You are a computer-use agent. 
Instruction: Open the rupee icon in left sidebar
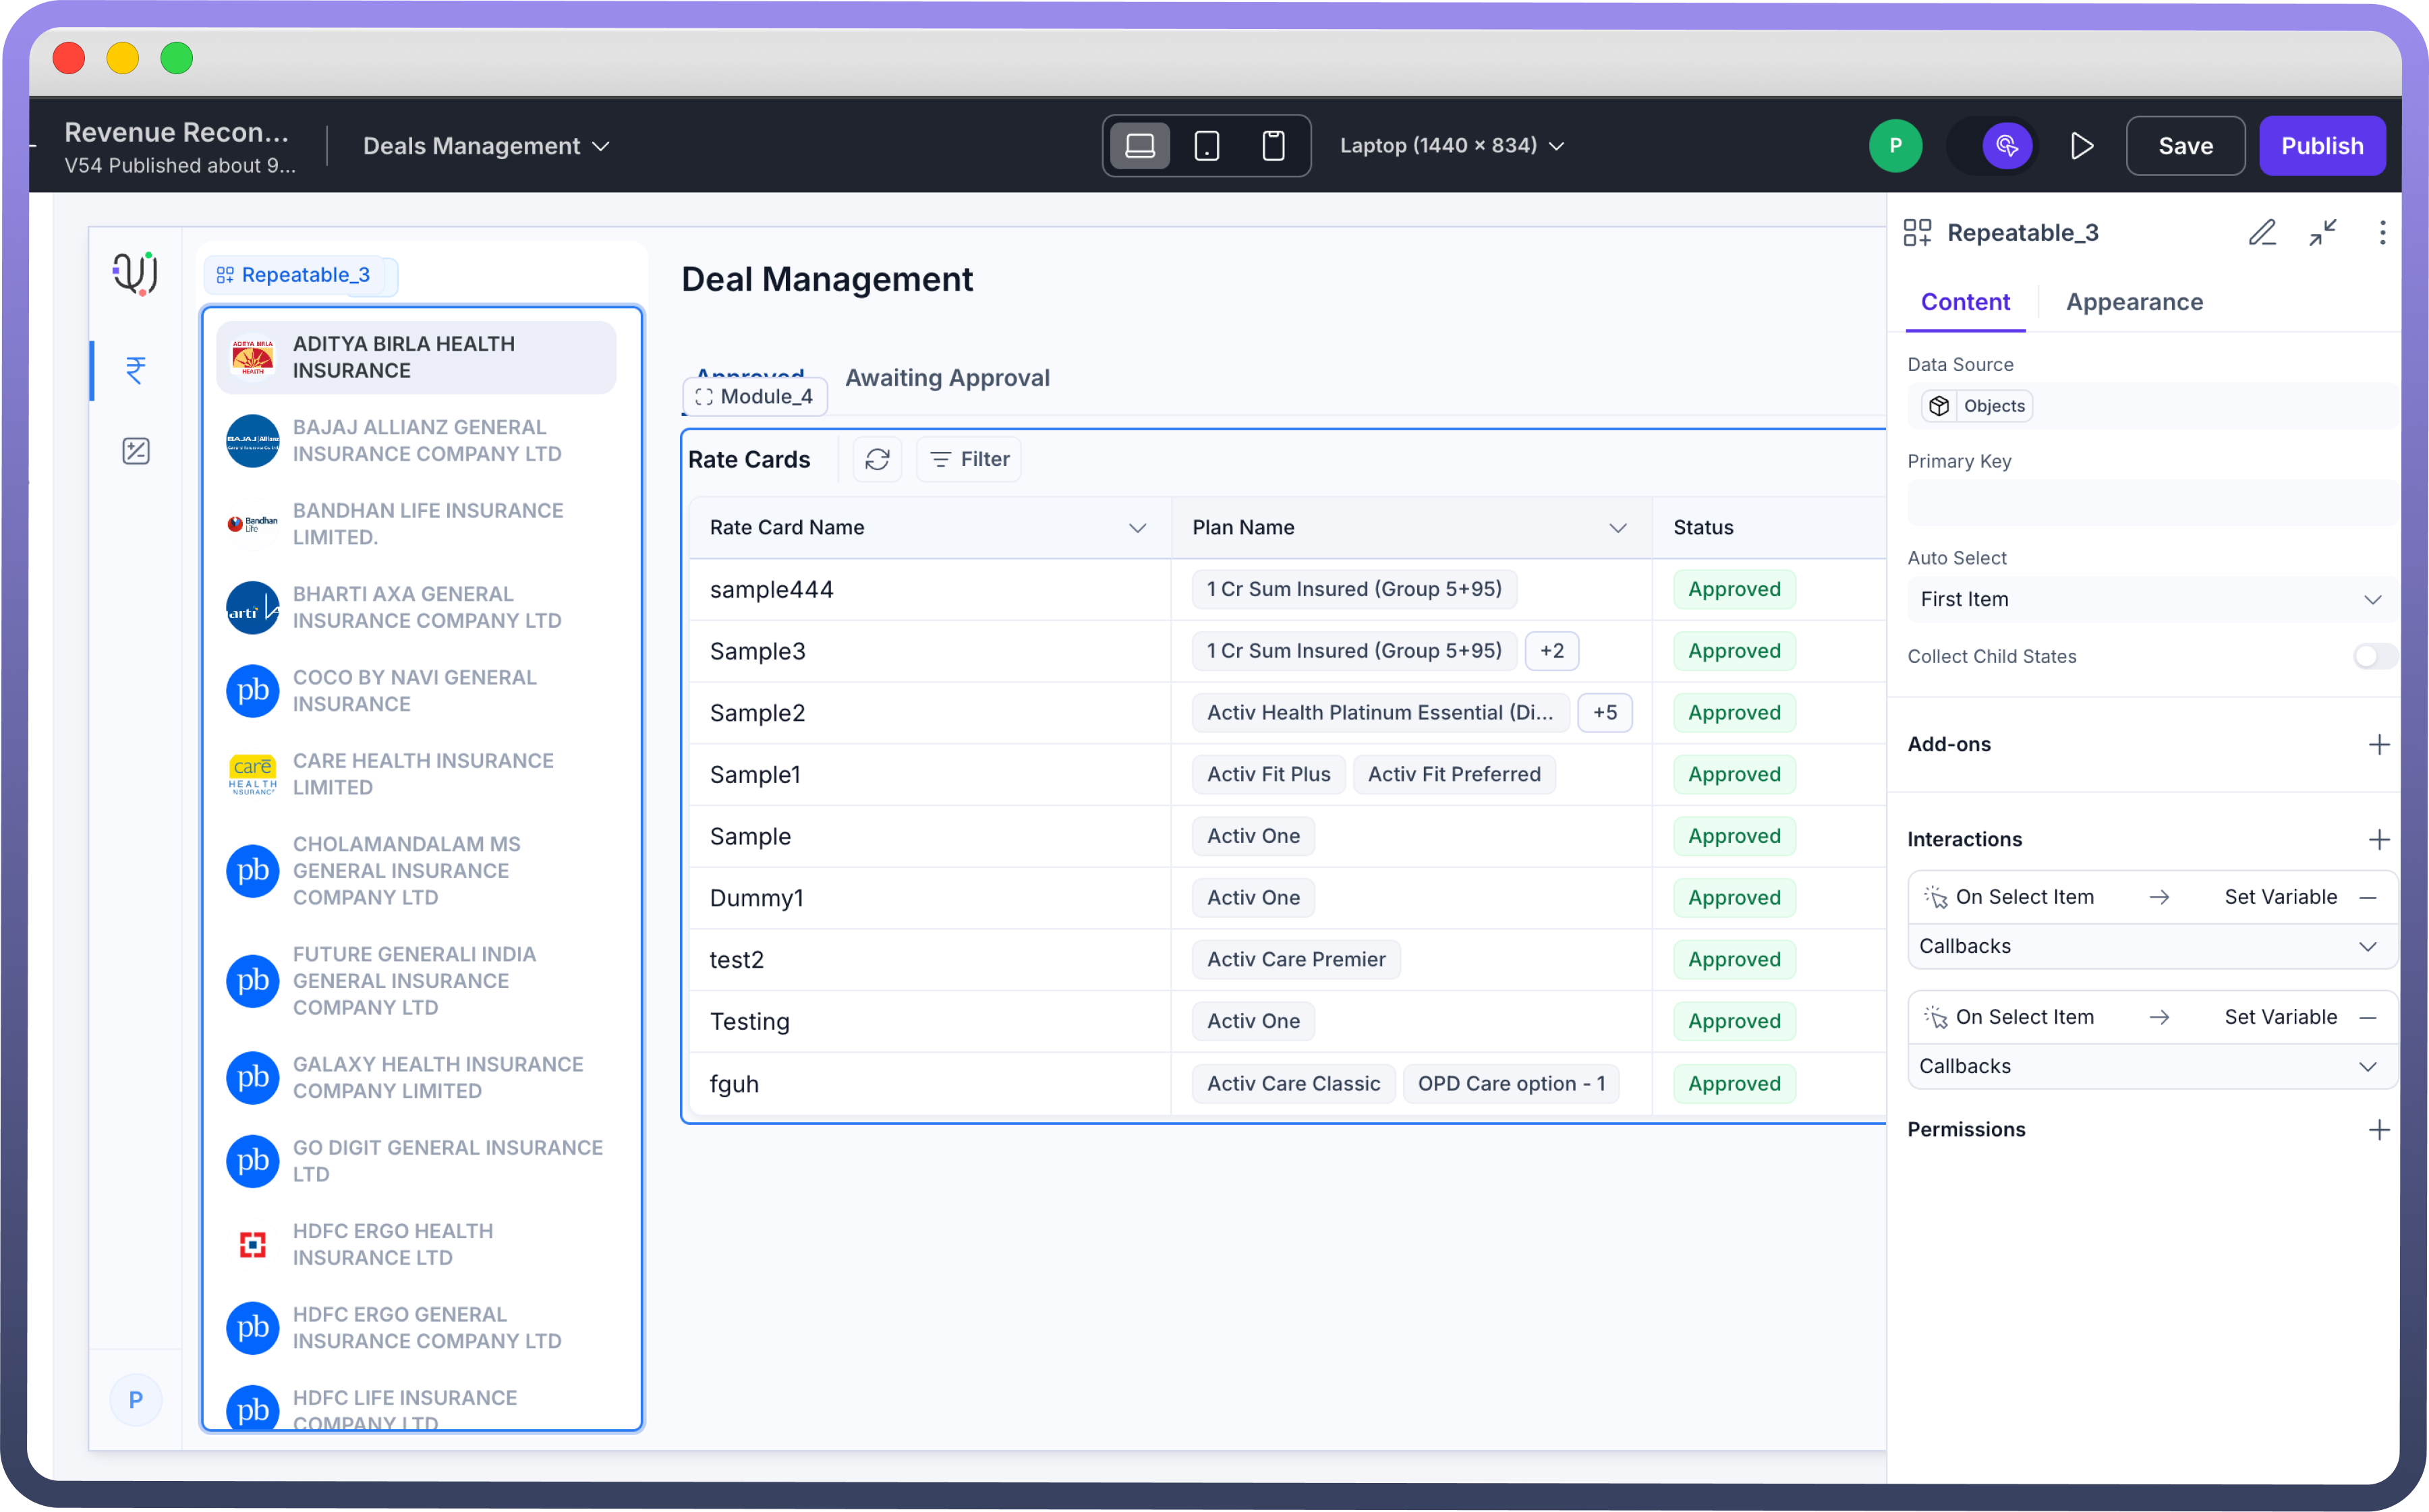pyautogui.click(x=136, y=370)
